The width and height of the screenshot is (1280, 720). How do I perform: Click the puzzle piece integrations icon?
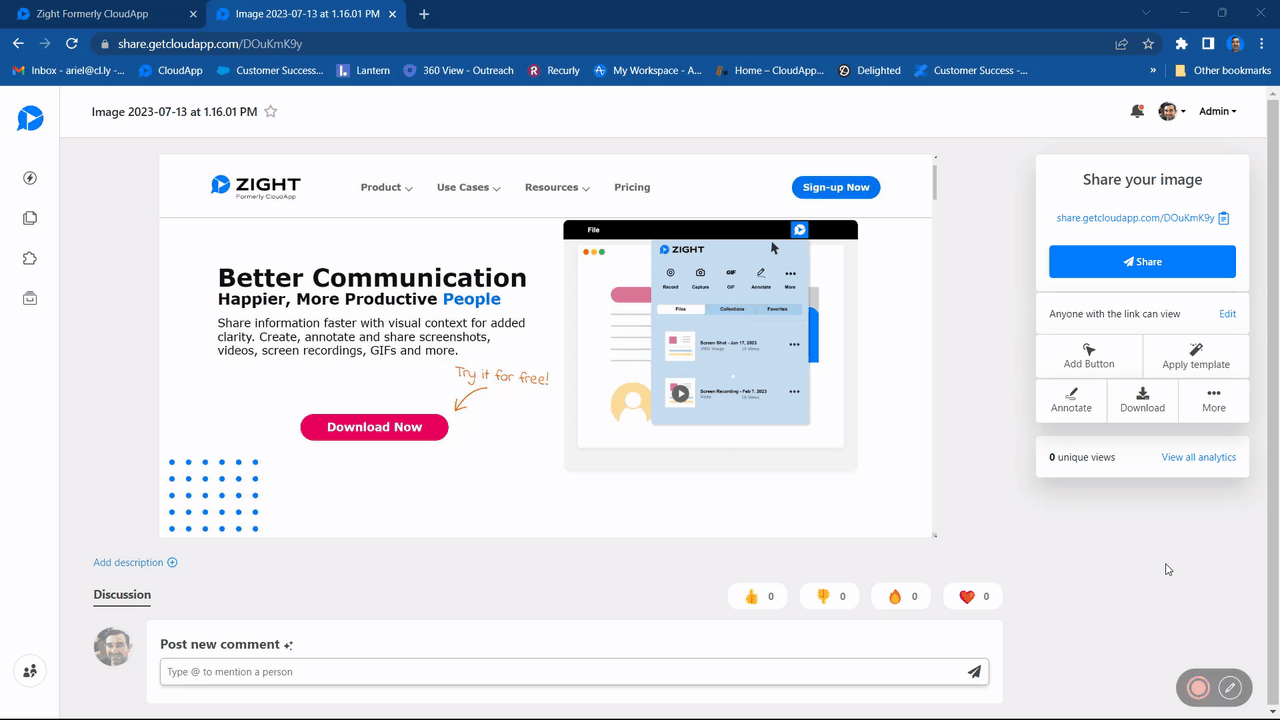coord(30,258)
